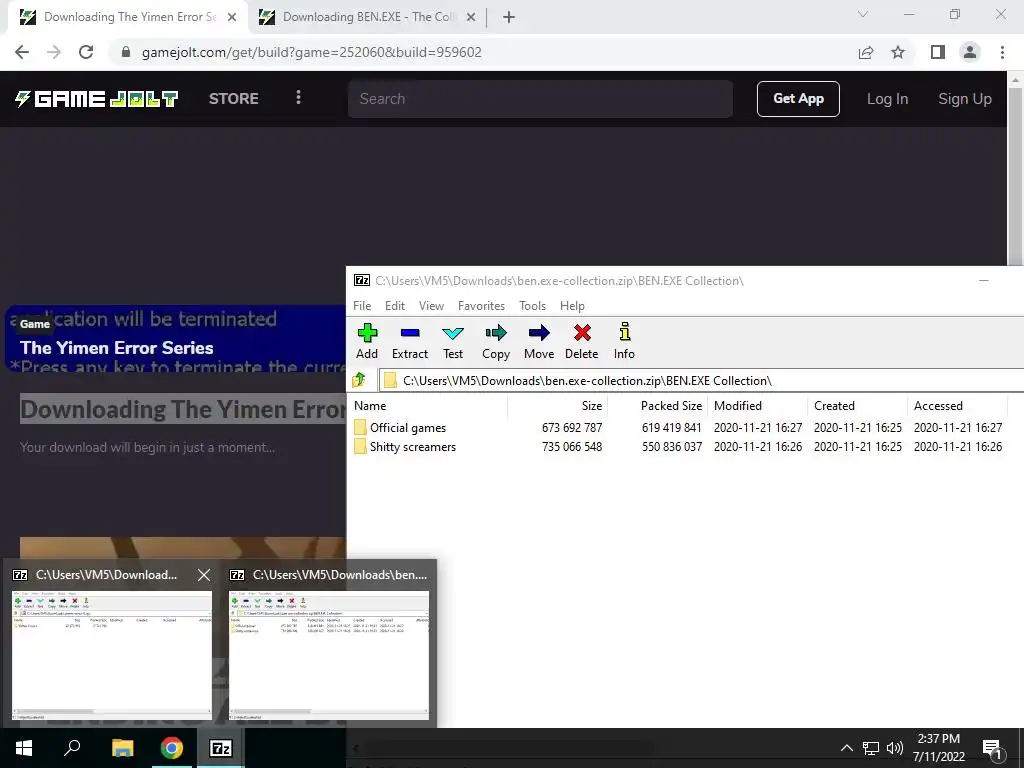This screenshot has width=1024, height=768.
Task: Select the size value 673 692 787
Action: (x=571, y=428)
